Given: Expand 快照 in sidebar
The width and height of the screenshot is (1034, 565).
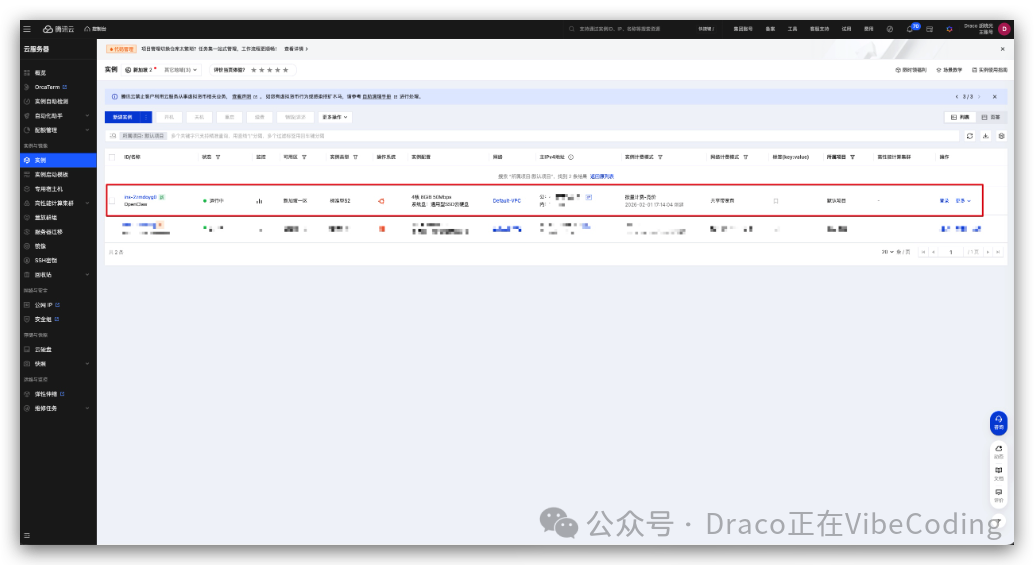Looking at the screenshot, I should (87, 364).
